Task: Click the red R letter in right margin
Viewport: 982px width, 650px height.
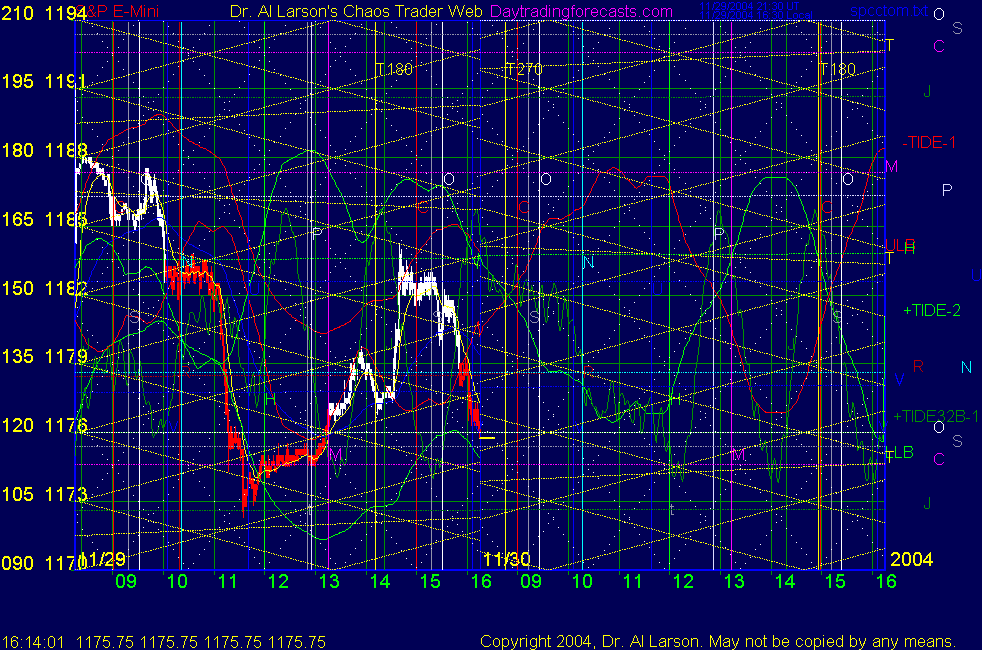Action: 918,366
